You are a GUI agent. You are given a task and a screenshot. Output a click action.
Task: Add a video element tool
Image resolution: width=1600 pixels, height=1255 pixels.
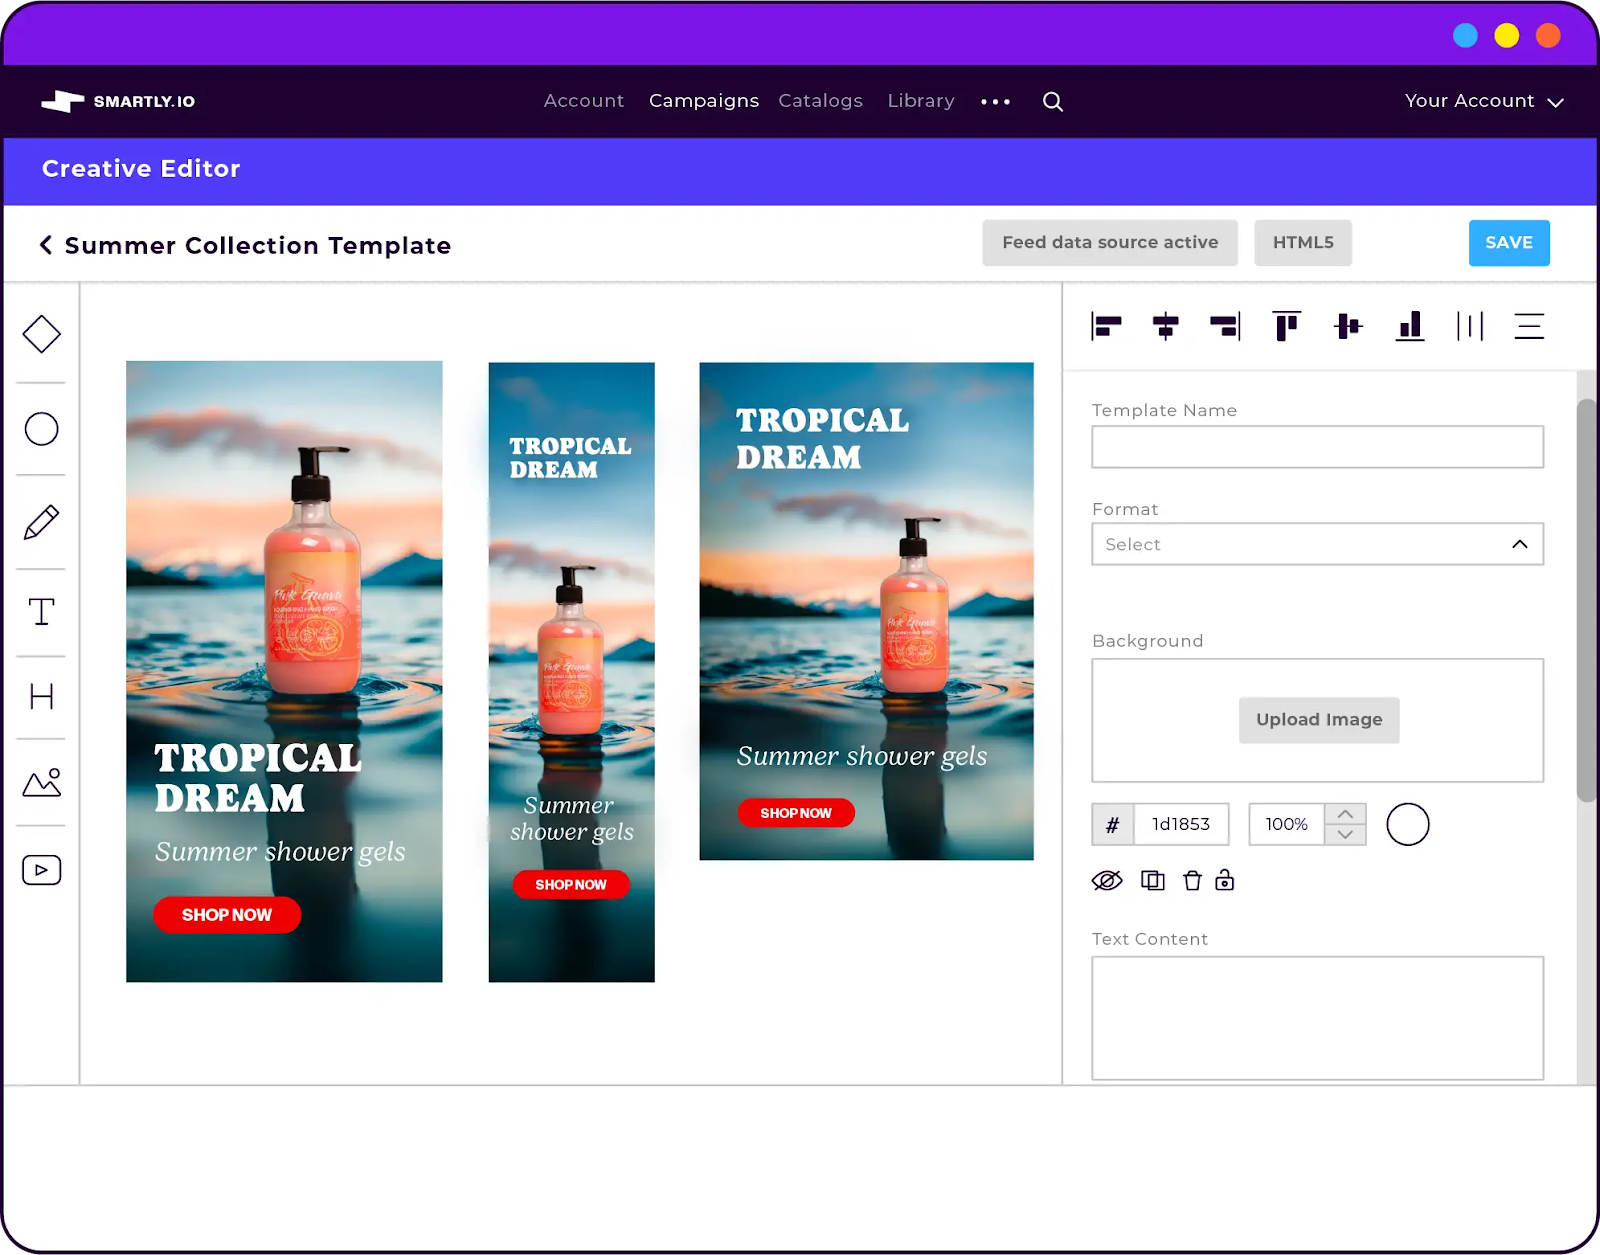42,870
